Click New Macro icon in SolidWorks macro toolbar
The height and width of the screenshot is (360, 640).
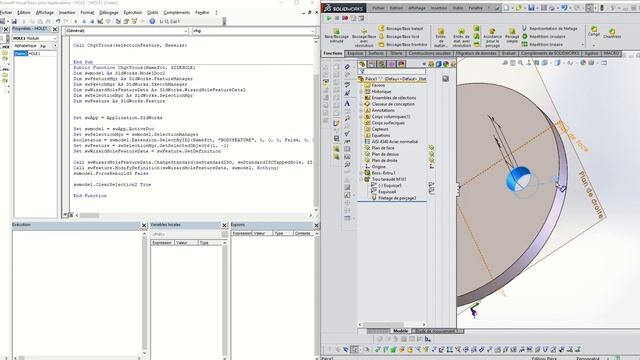coord(353,18)
